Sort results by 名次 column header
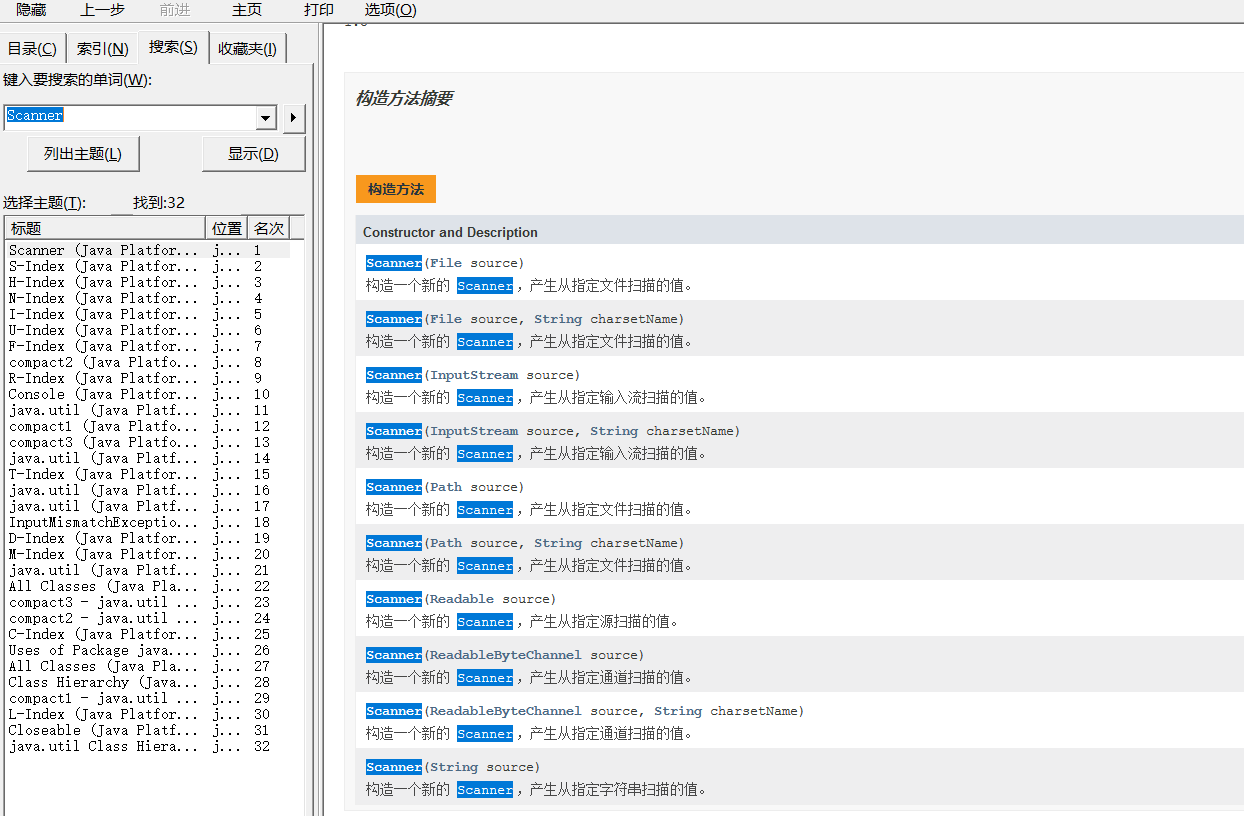The image size is (1244, 816). tap(269, 229)
